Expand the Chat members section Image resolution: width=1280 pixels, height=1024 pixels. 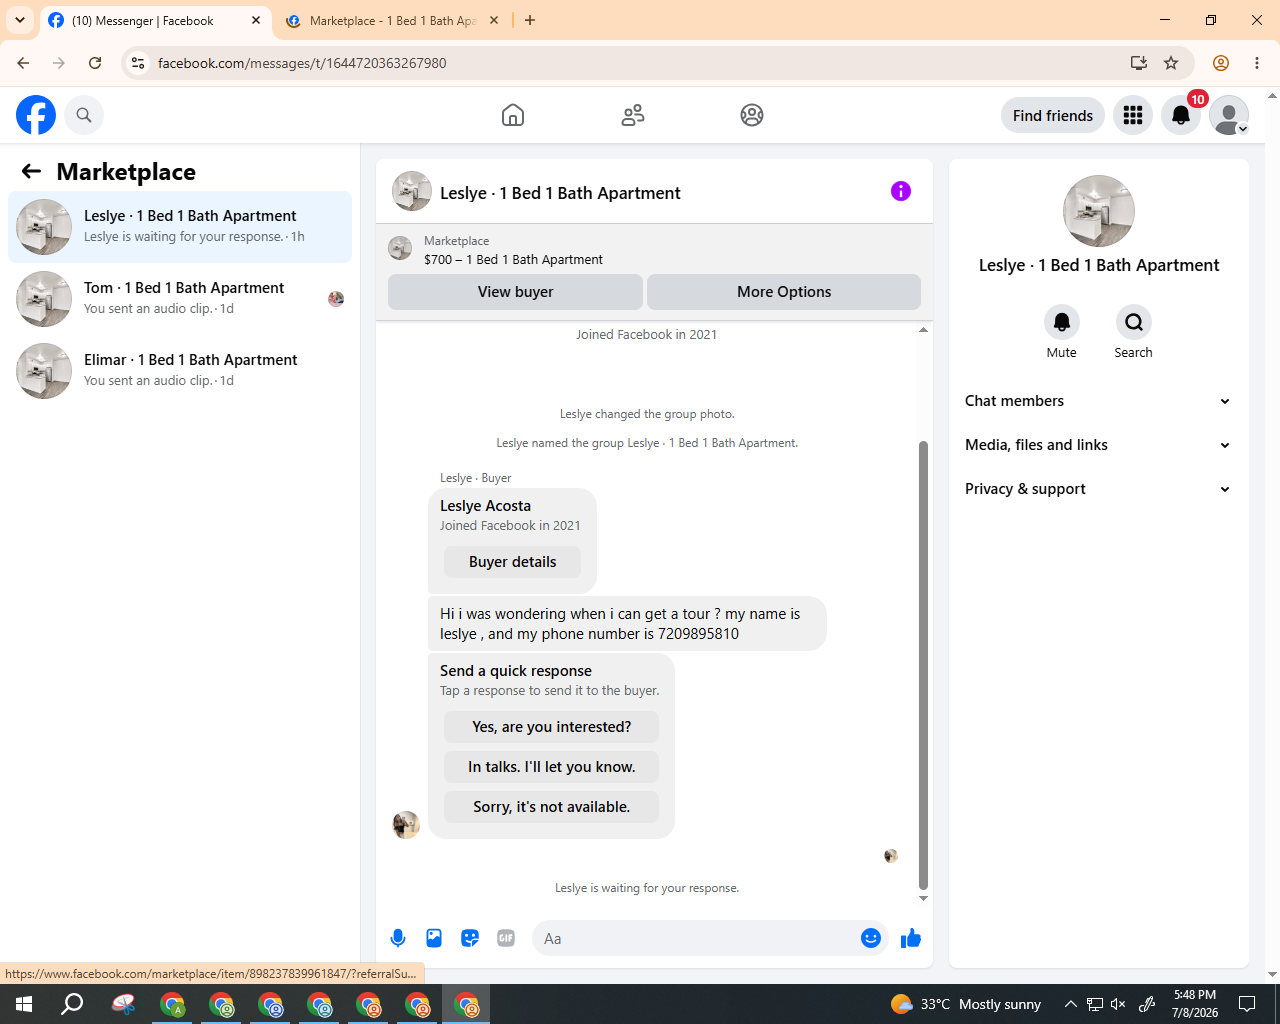1099,401
